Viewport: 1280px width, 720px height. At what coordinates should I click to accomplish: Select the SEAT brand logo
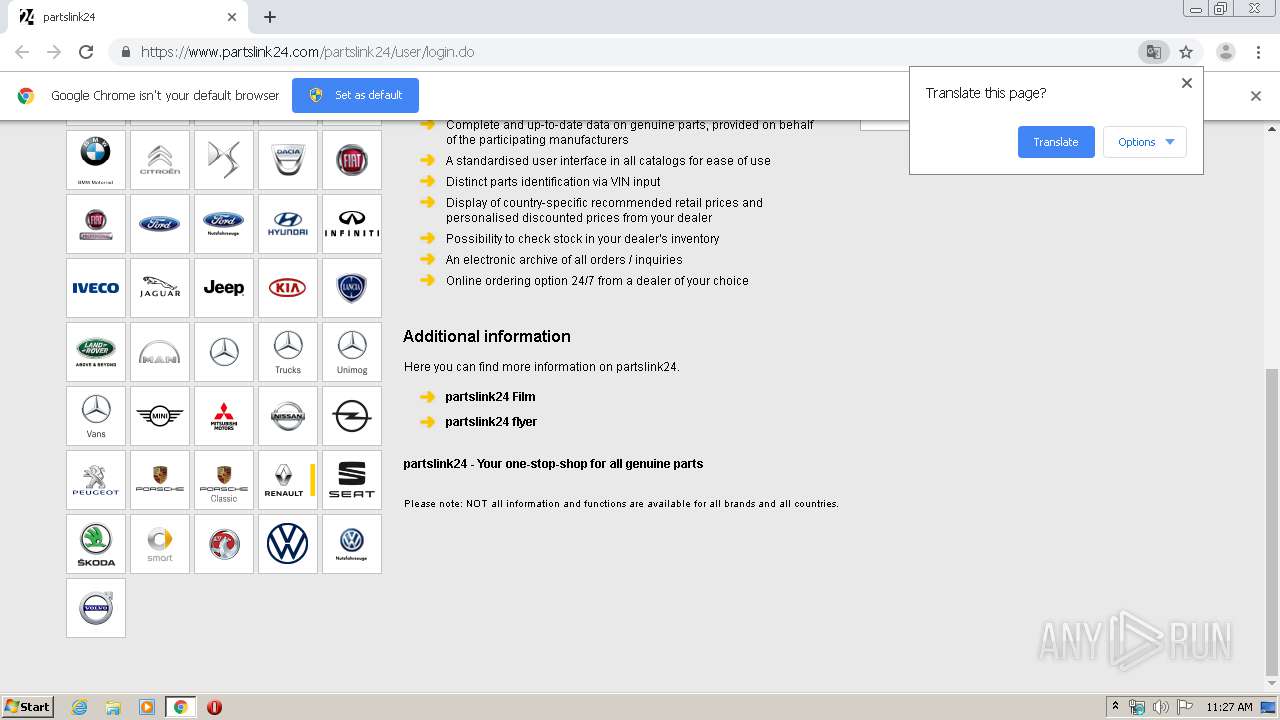352,480
